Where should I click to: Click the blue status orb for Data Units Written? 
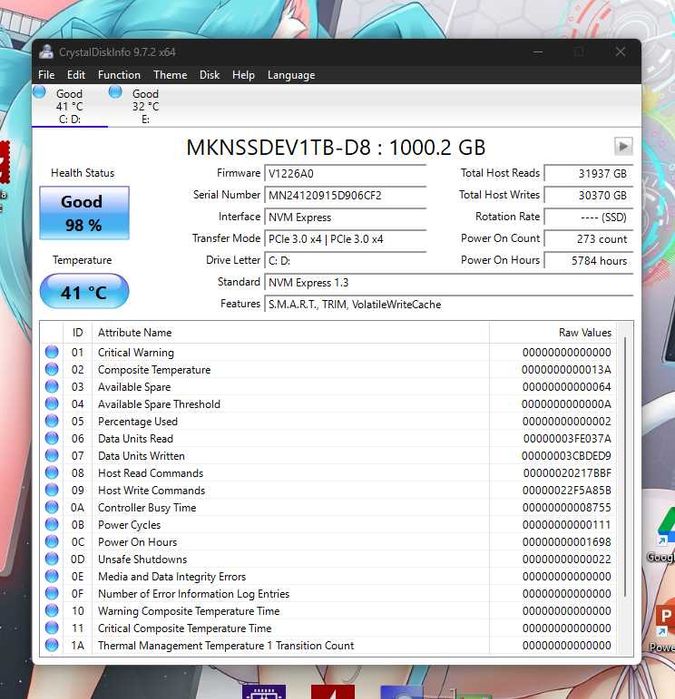[52, 456]
